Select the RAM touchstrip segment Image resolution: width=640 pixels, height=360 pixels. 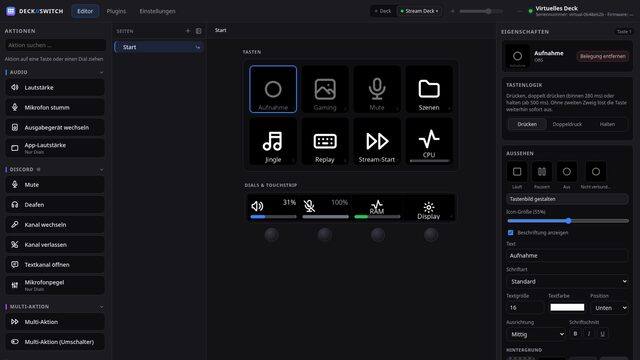(377, 208)
